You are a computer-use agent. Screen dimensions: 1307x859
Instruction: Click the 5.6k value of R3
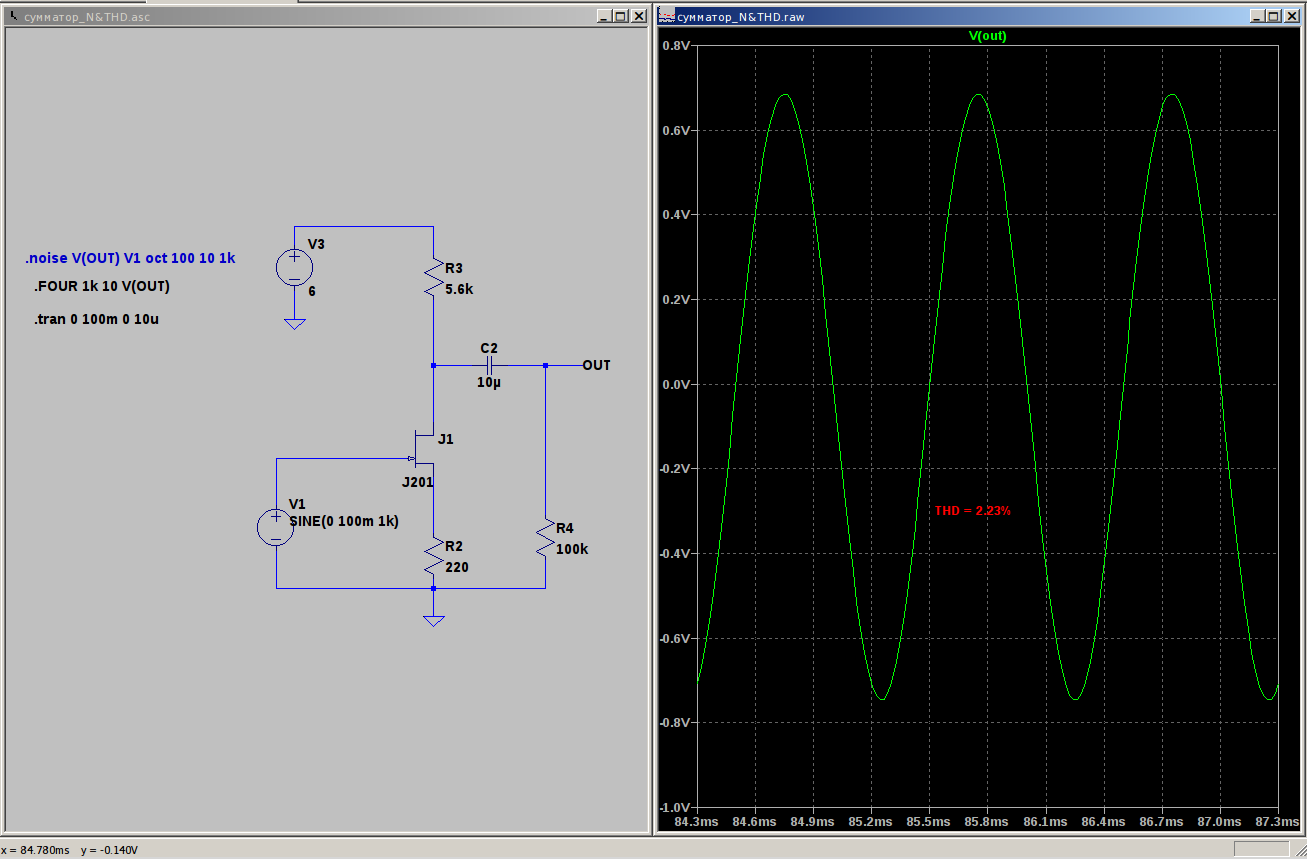pyautogui.click(x=459, y=288)
